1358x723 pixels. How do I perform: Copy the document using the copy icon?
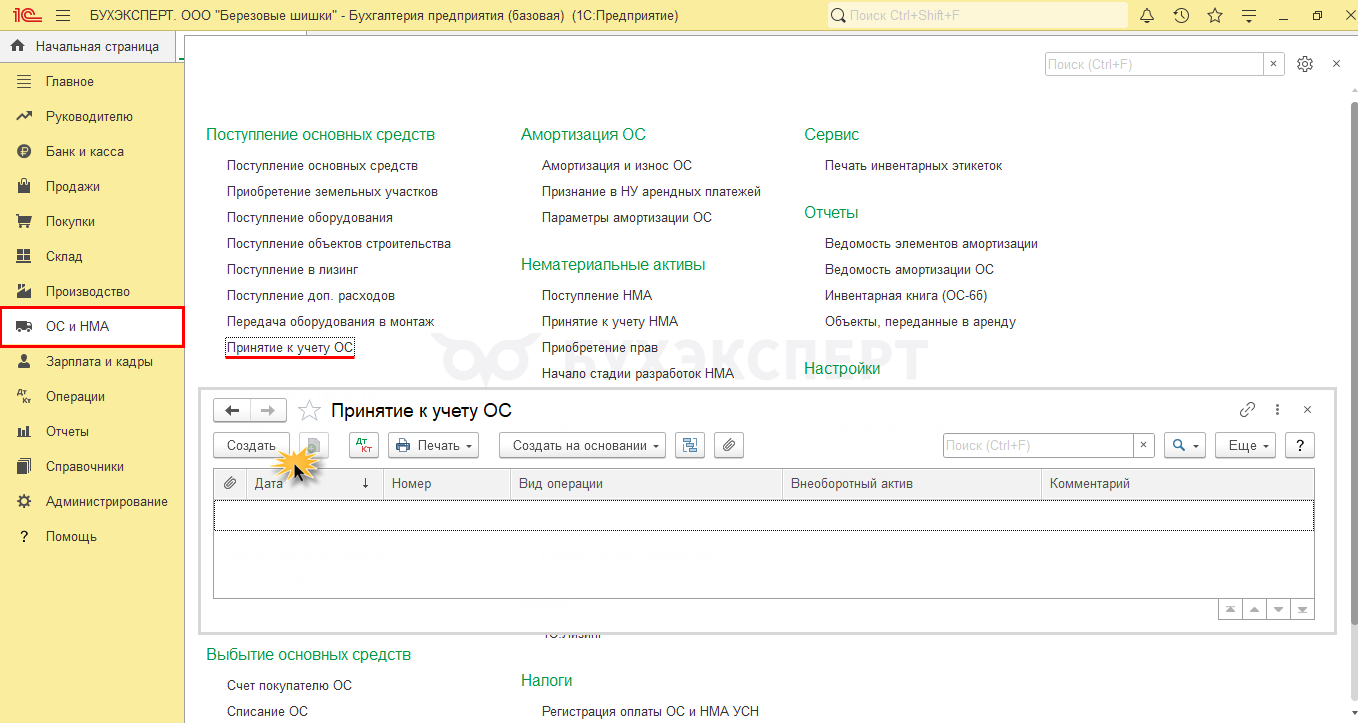pos(314,446)
